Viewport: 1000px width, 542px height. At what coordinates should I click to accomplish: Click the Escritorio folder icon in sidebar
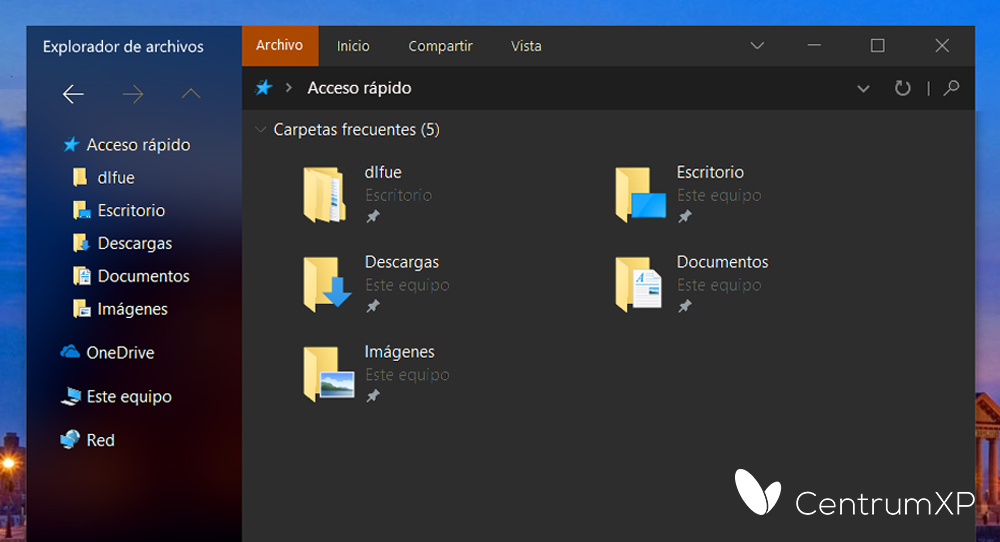tap(82, 210)
